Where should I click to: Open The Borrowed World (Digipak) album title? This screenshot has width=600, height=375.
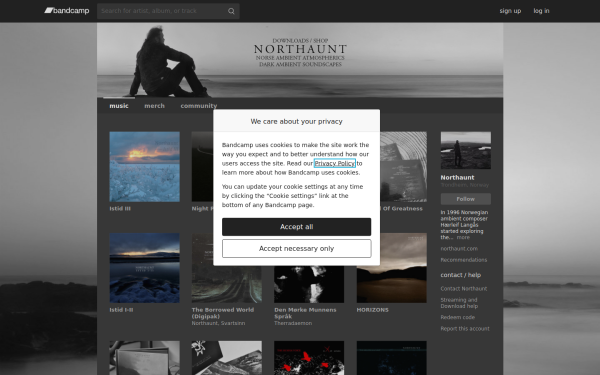pyautogui.click(x=223, y=313)
